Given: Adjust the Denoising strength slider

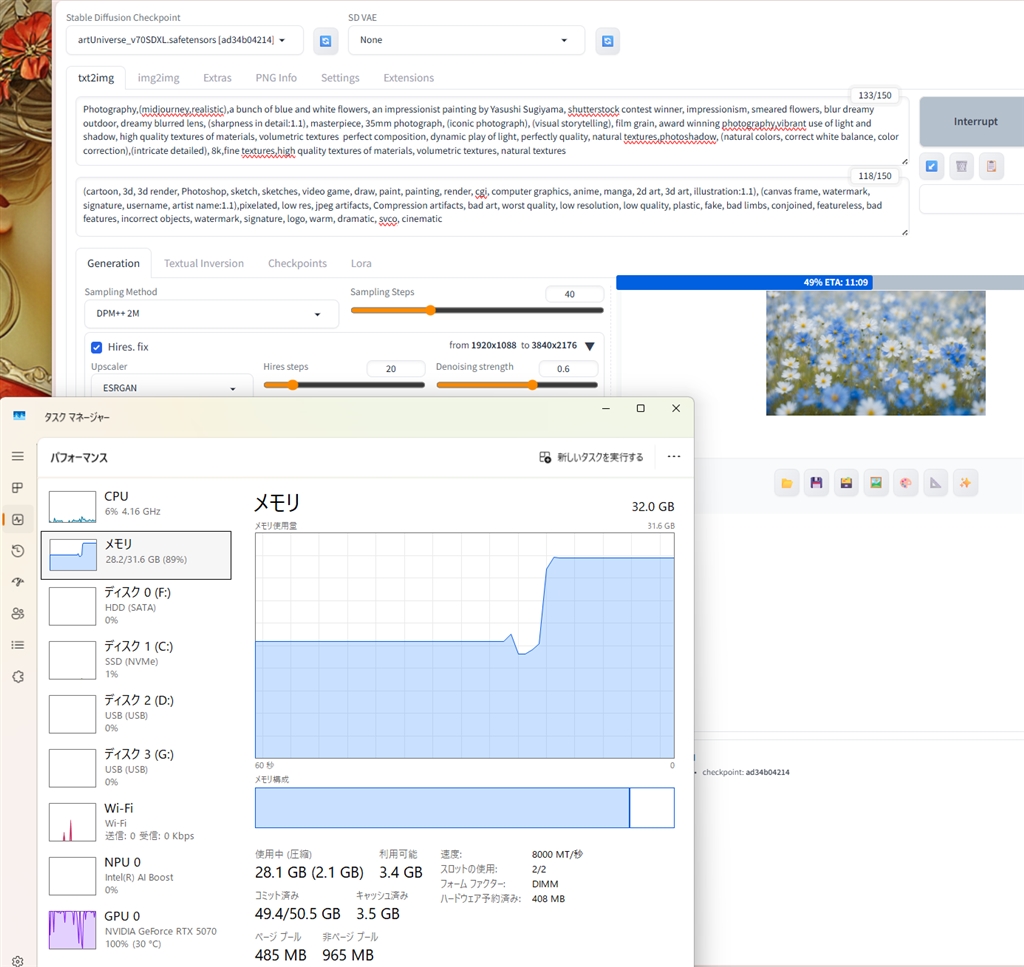Looking at the screenshot, I should [x=517, y=385].
